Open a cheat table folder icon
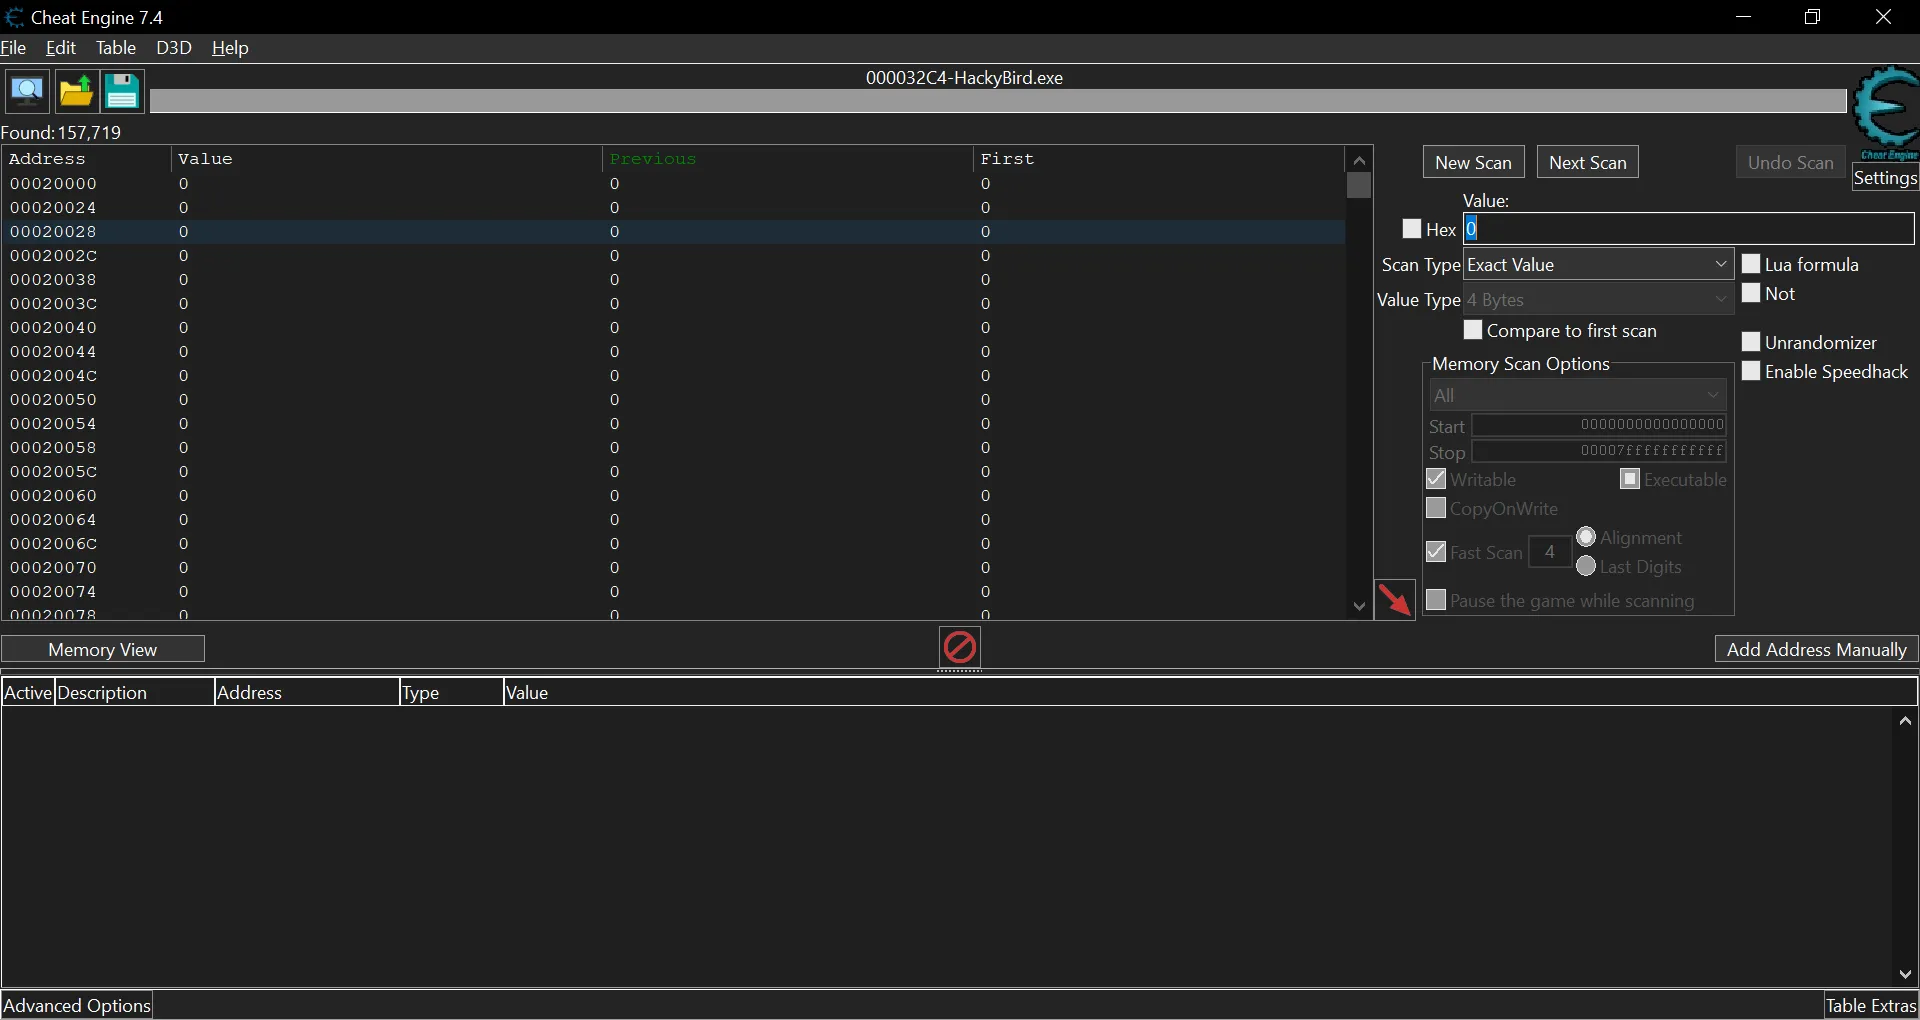Screen dimensions: 1920x1020 pyautogui.click(x=76, y=92)
